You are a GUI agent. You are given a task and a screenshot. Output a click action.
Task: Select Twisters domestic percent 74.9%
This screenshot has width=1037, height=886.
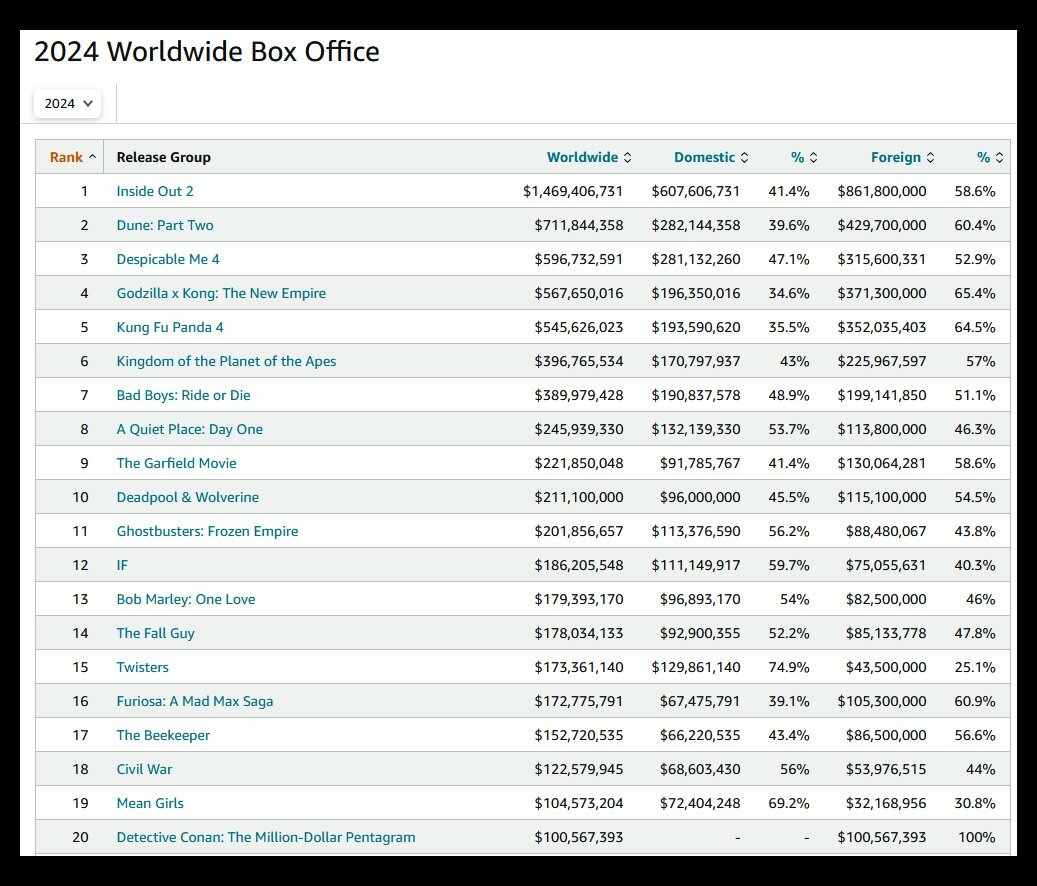click(788, 667)
